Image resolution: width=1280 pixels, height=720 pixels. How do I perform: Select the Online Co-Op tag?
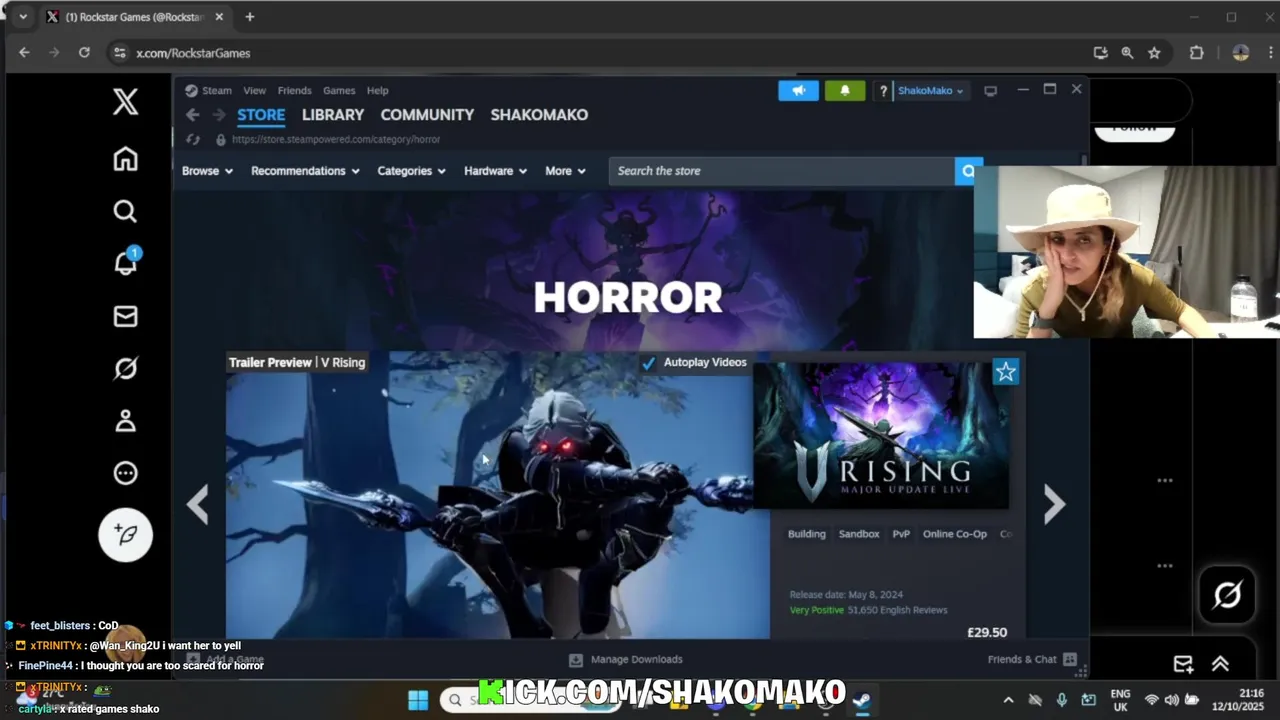[x=955, y=534]
